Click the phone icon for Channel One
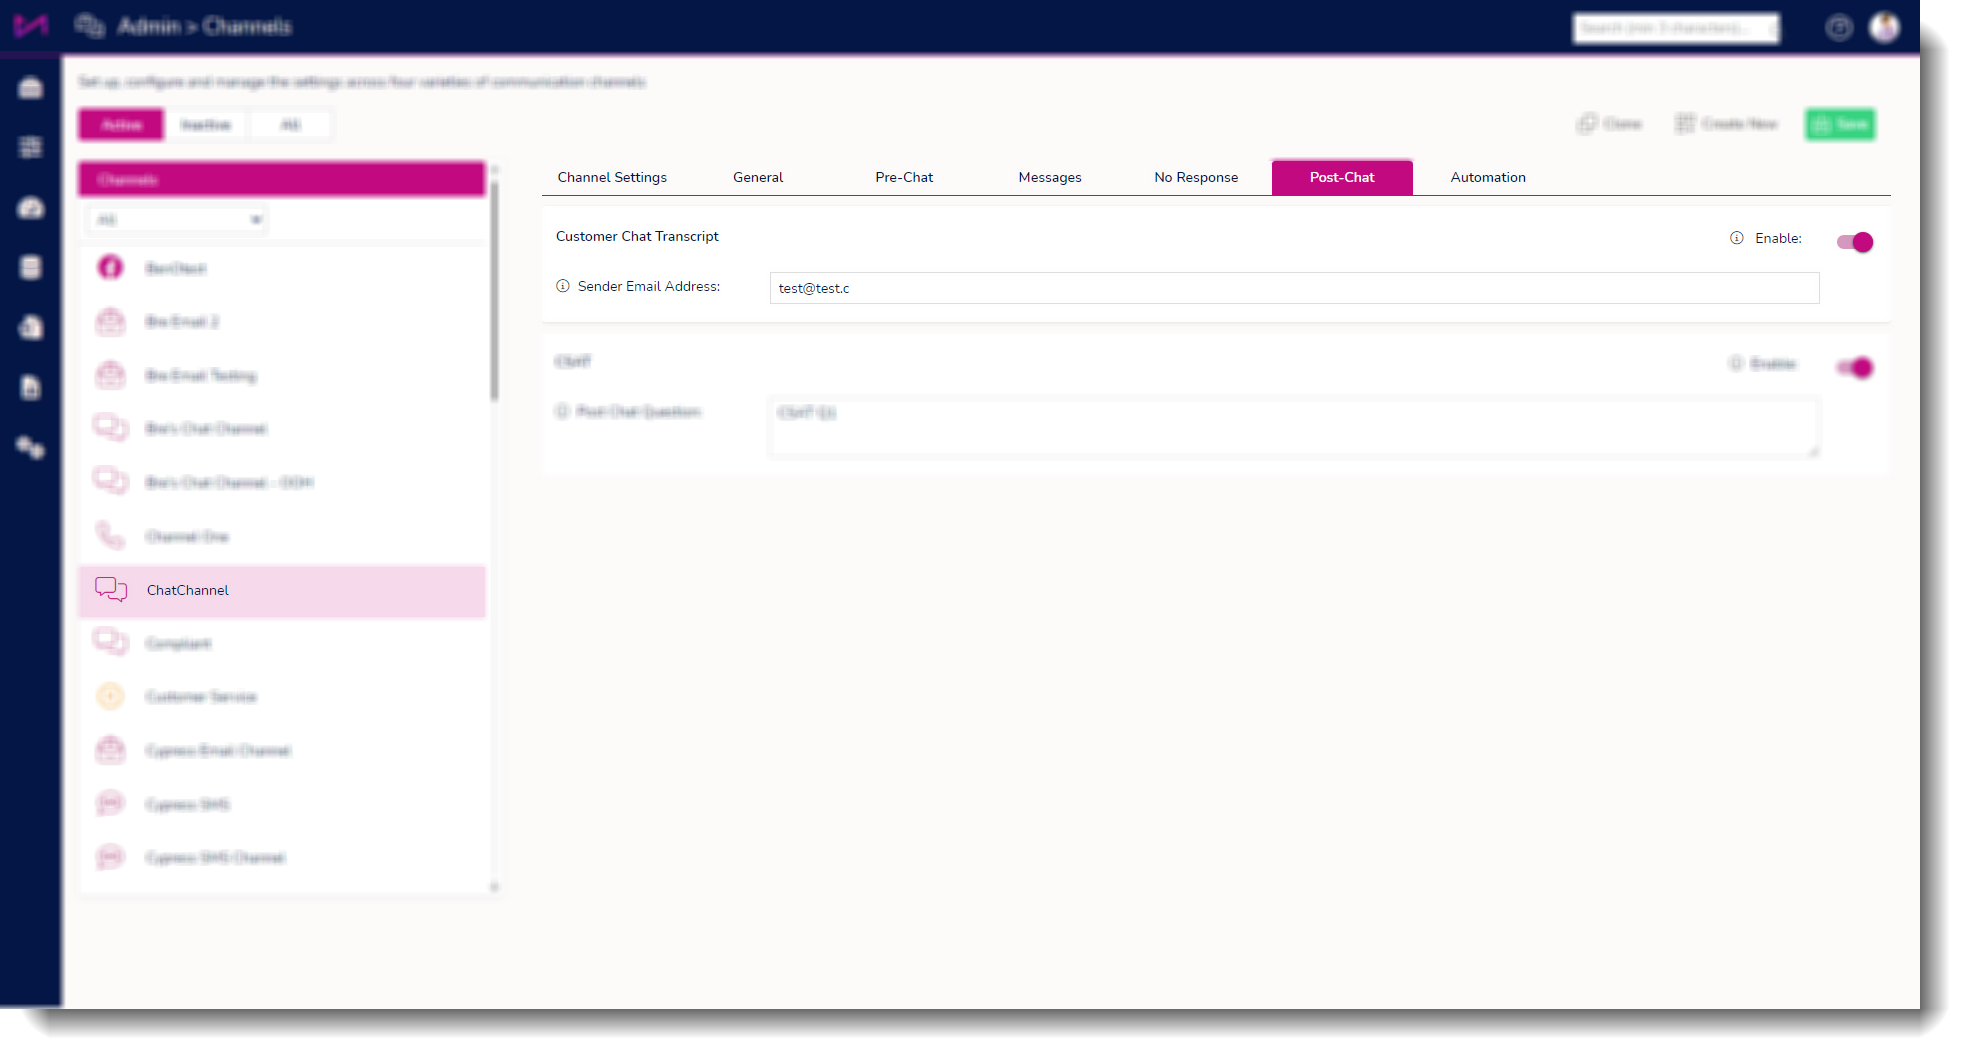Viewport: 1970px width, 1059px height. [x=111, y=536]
